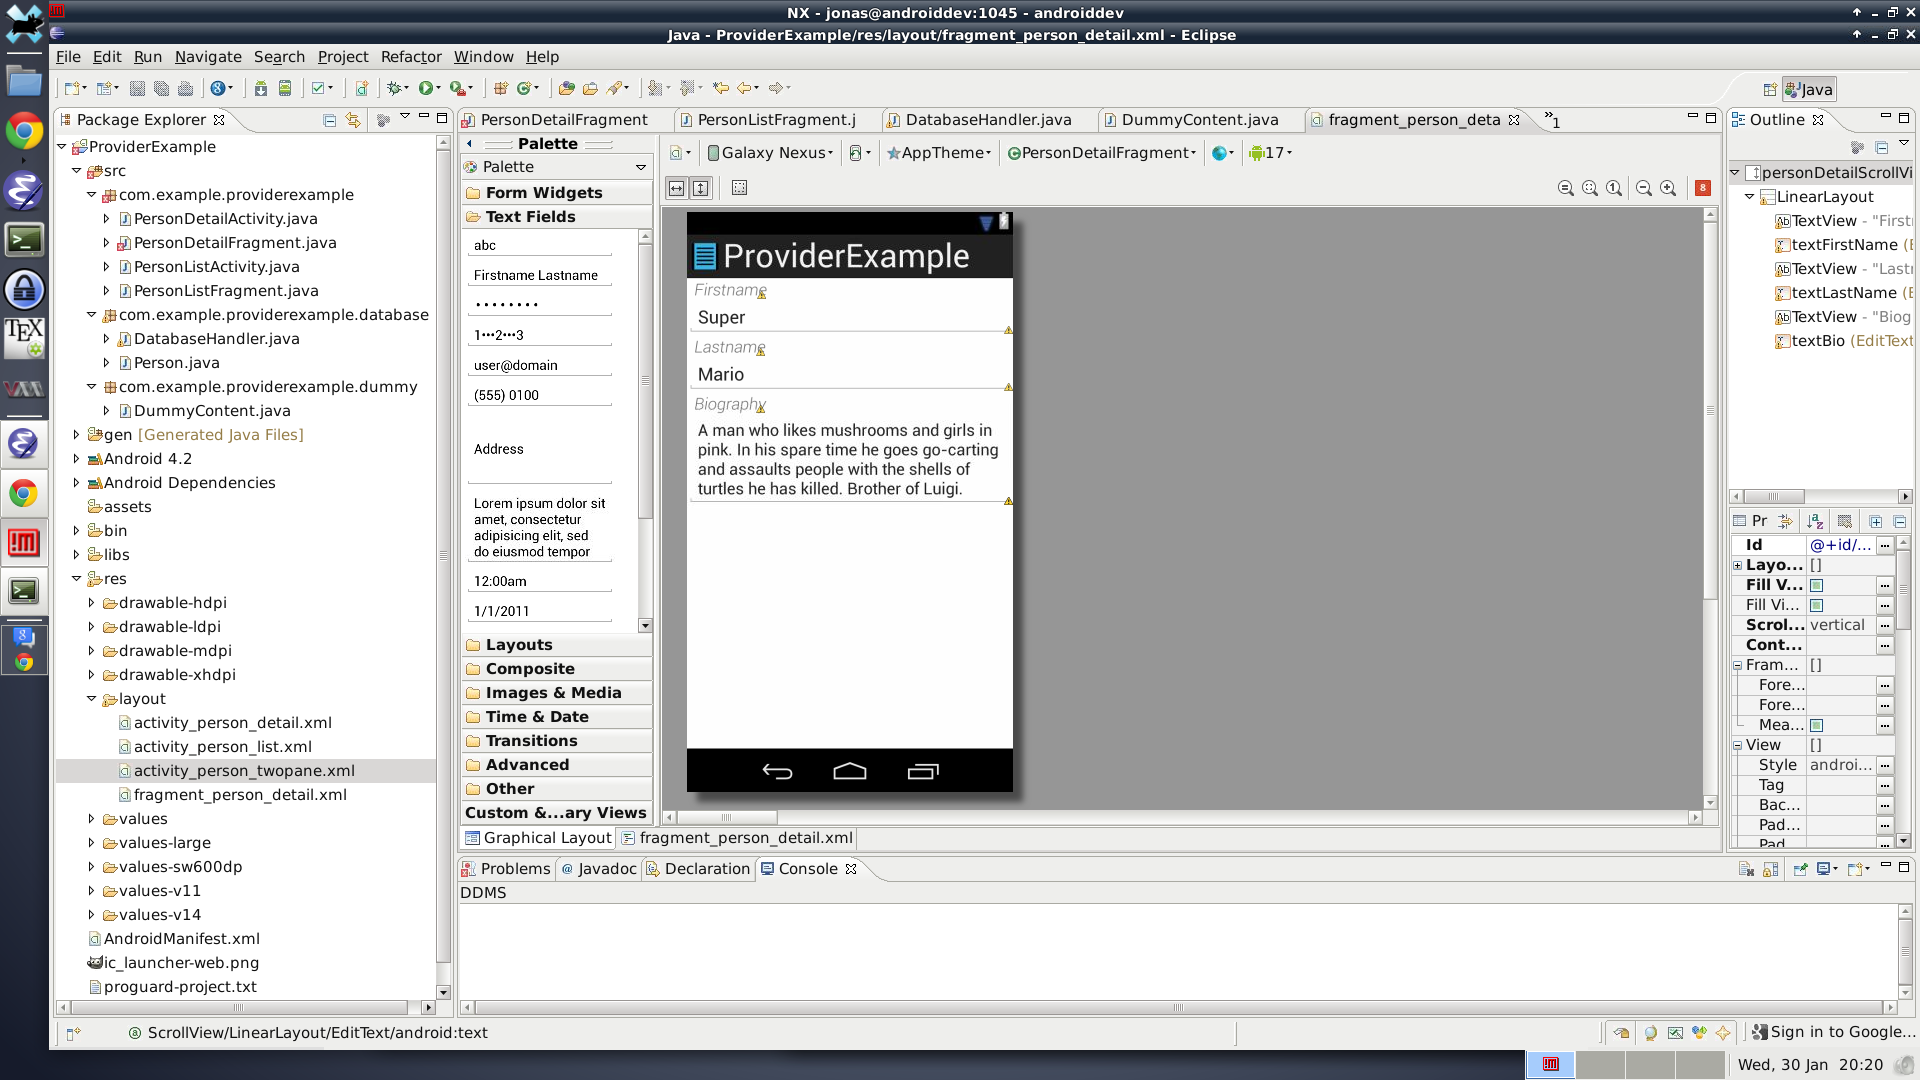Click Link with Editor icon
Image resolution: width=1920 pixels, height=1080 pixels.
click(x=353, y=120)
